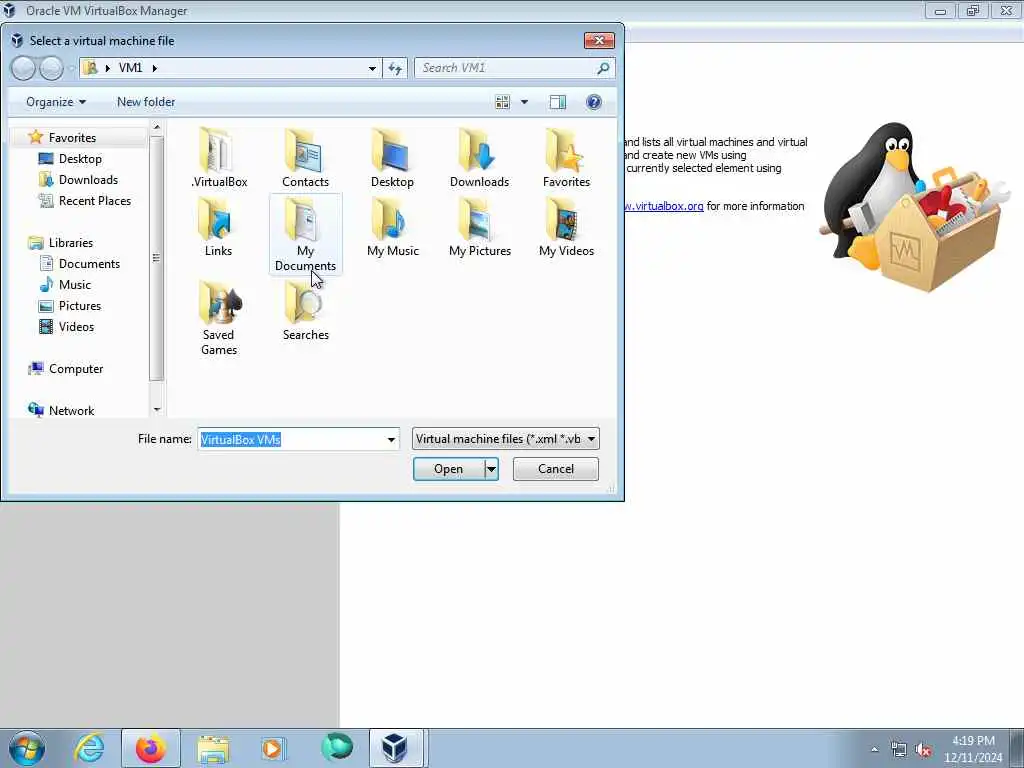
Task: Click the VM1 breadcrumb segment
Action: click(x=130, y=68)
